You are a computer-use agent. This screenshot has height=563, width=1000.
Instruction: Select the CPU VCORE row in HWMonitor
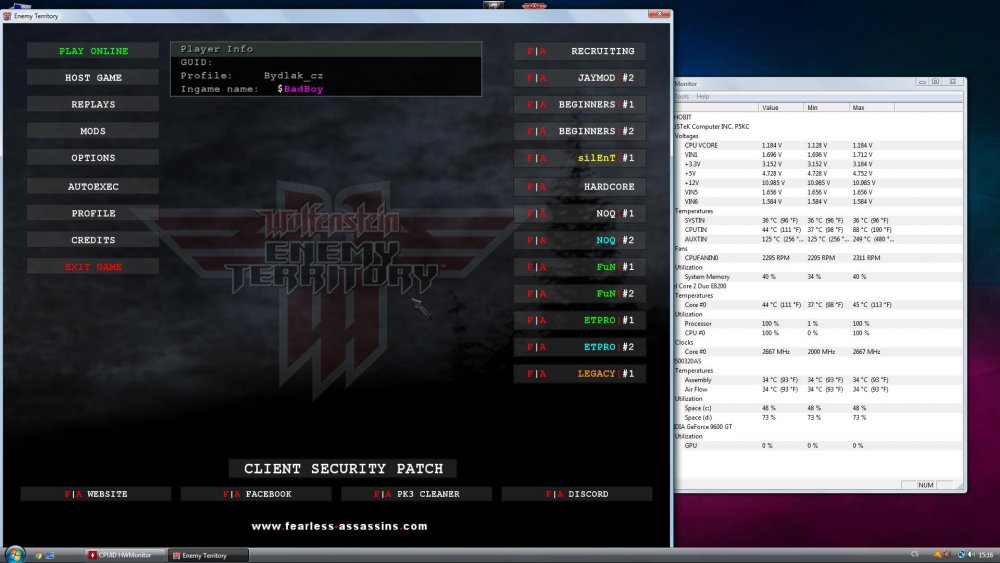(819, 145)
